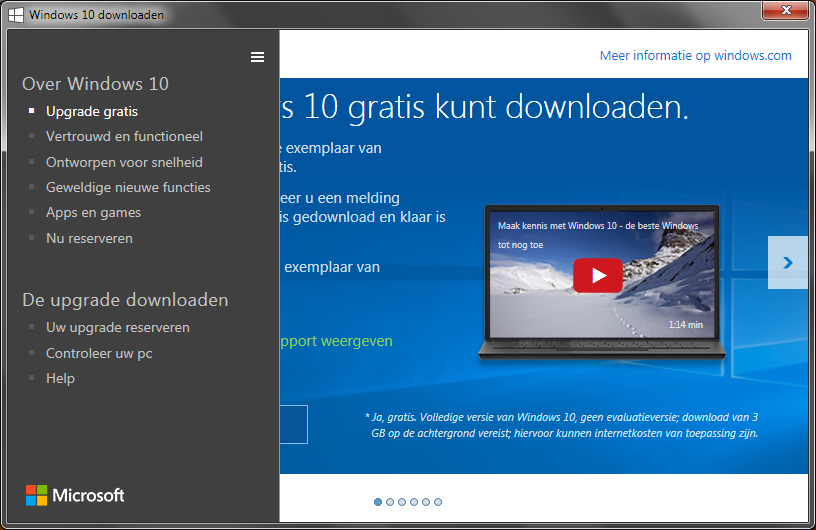Select the fifth page indicator dot
Viewport: 816px width, 530px height.
click(x=426, y=502)
